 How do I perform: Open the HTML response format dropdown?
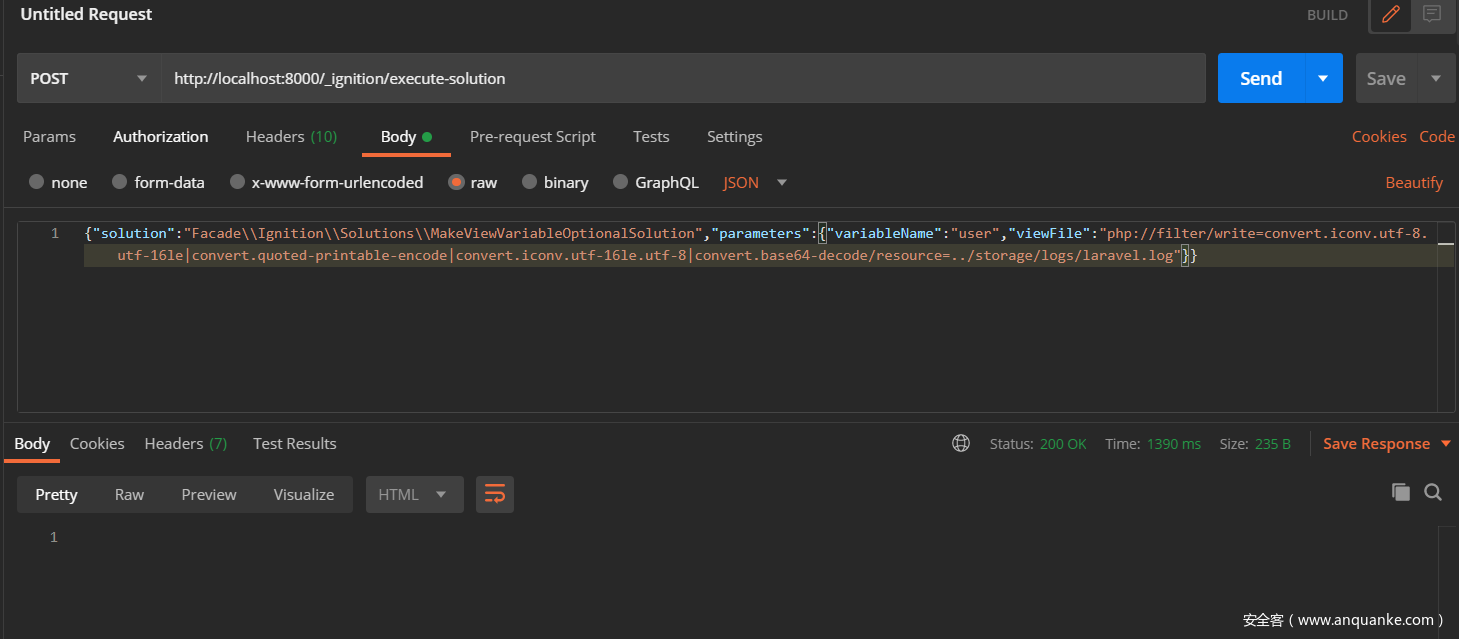[x=414, y=495]
